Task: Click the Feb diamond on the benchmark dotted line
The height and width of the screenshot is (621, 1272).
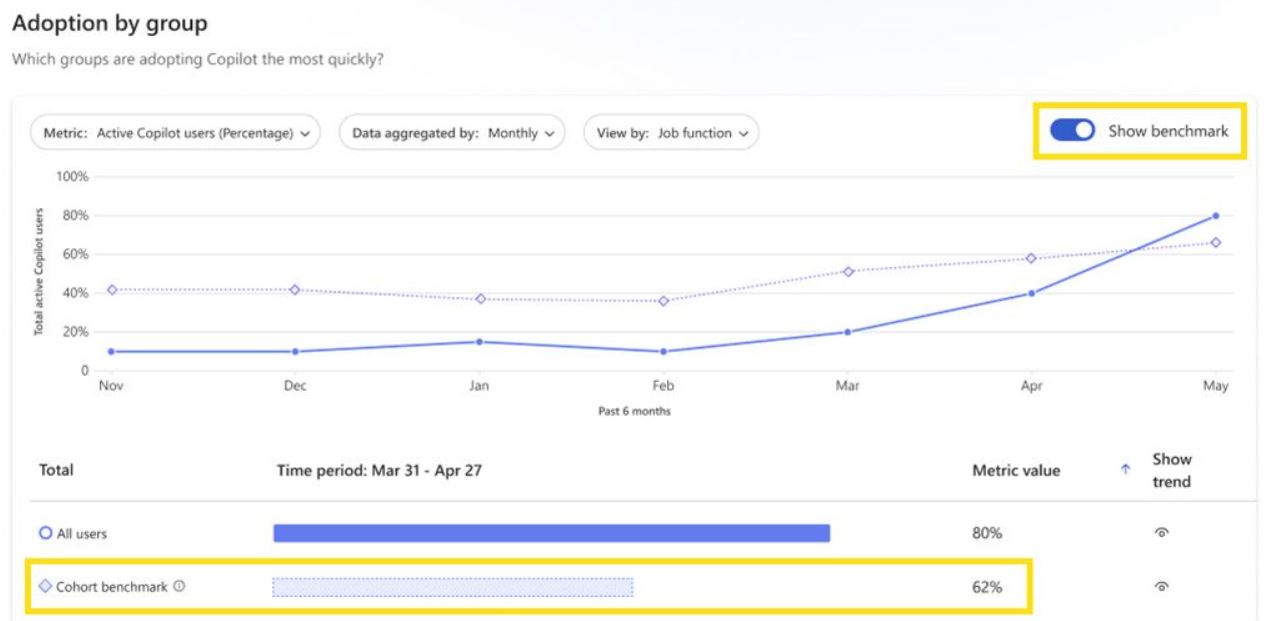Action: (x=663, y=299)
